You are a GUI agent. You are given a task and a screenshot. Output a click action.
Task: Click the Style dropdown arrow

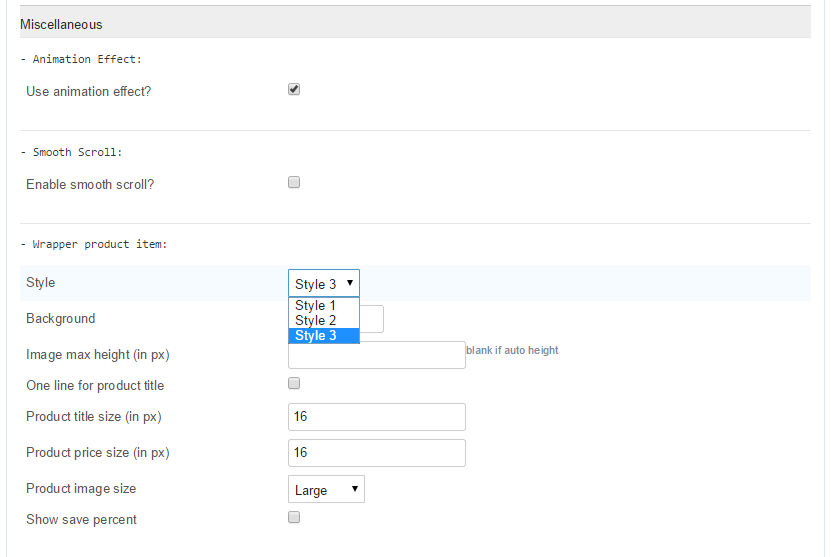pos(350,283)
